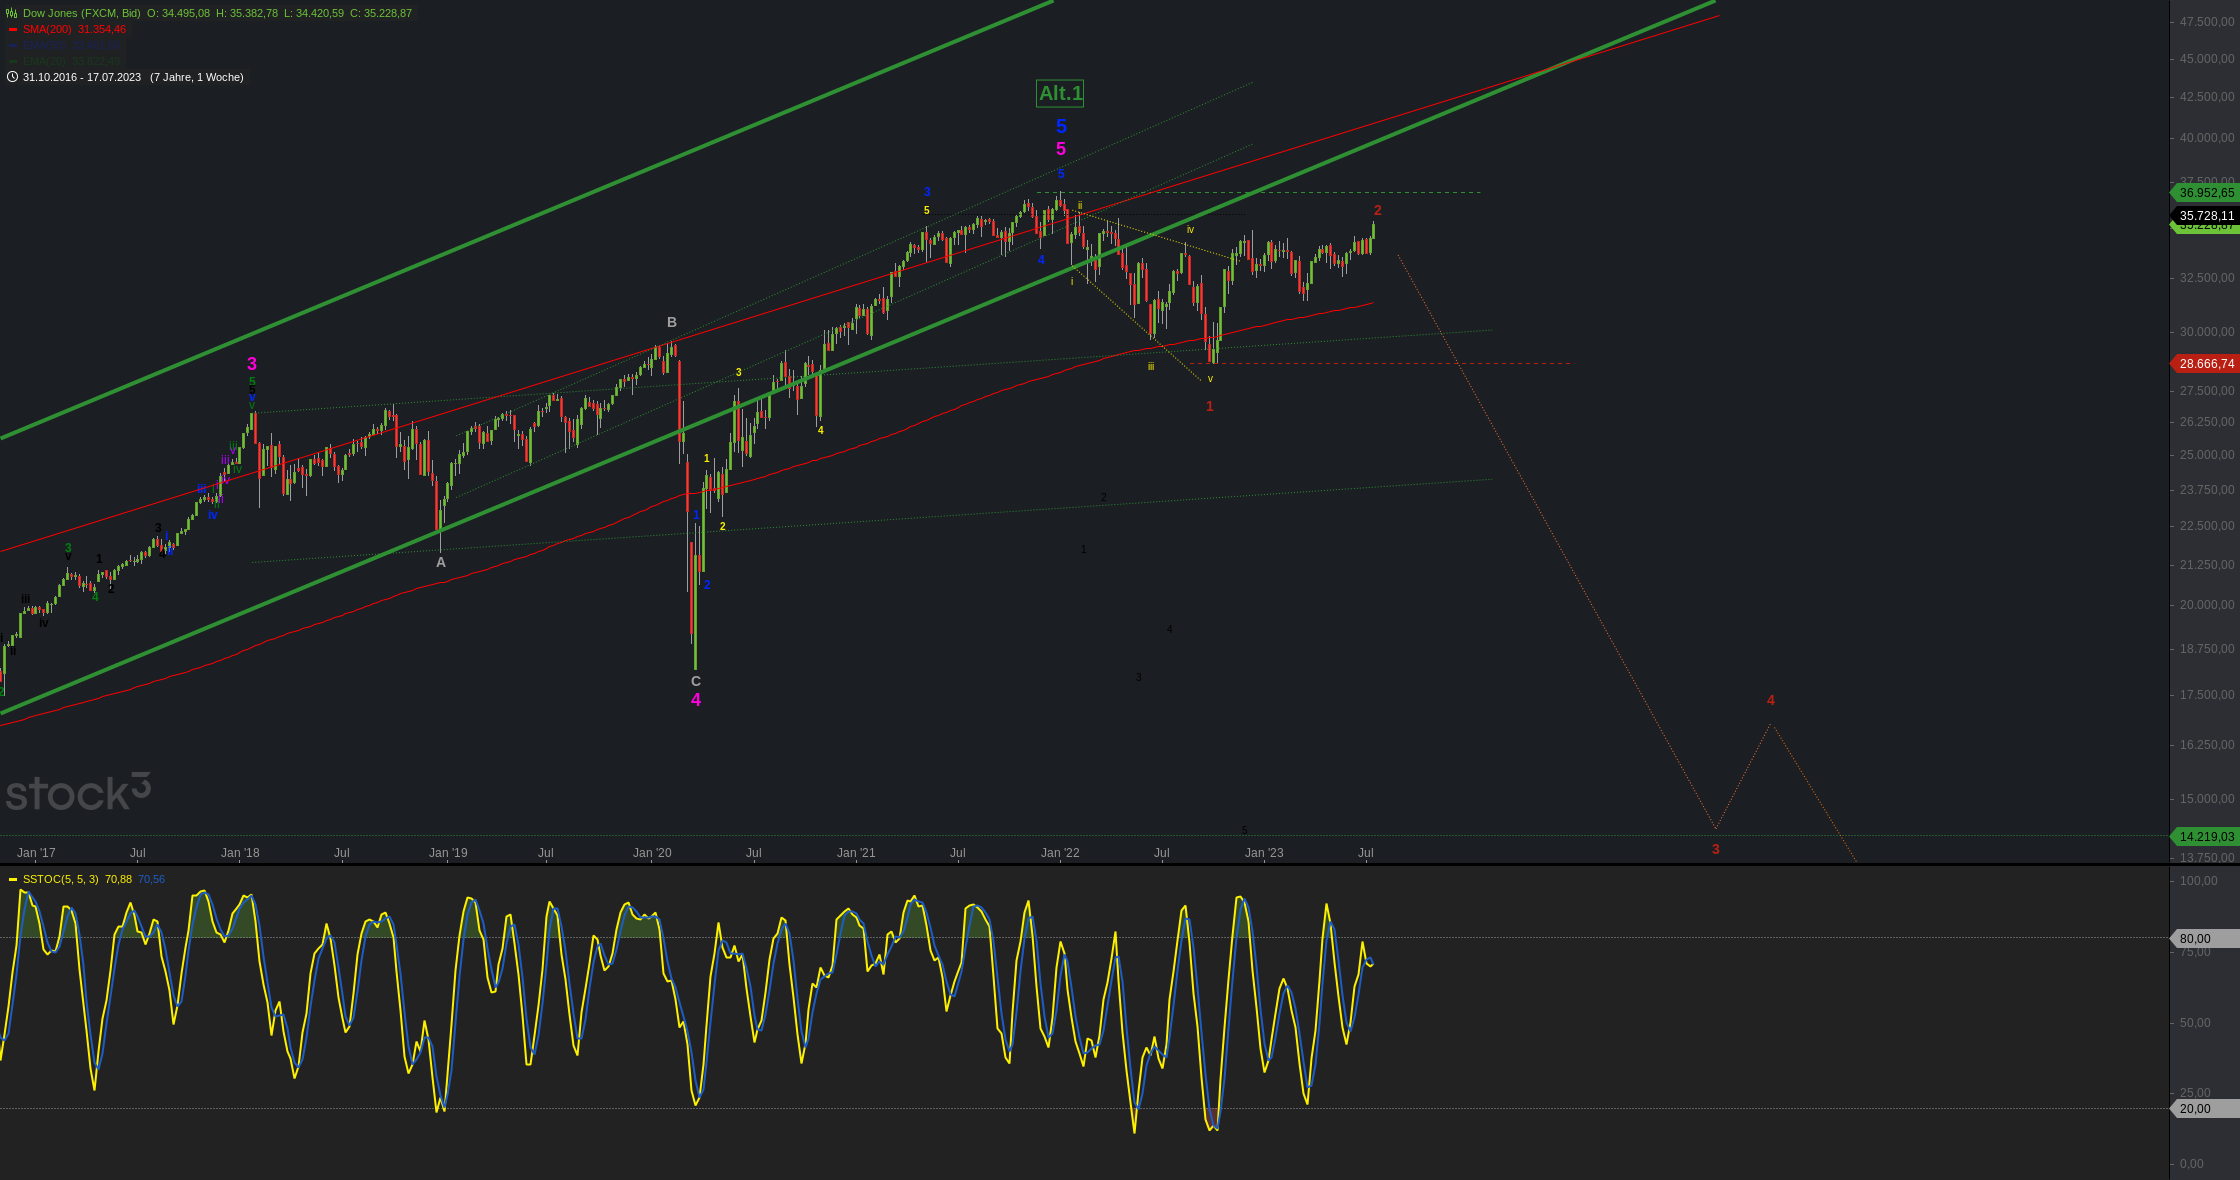The height and width of the screenshot is (1180, 2240).
Task: Click the Jan '19 time axis label
Action: (448, 853)
